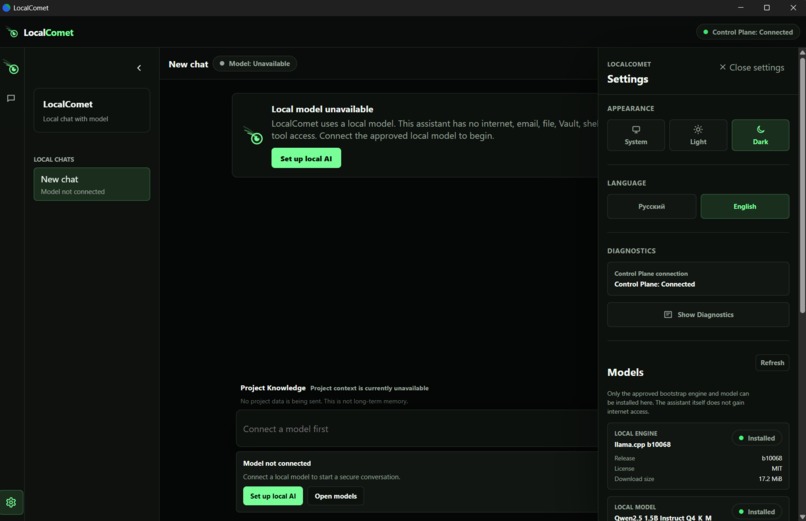Click the 17.2 MiB download size value
Image resolution: width=806 pixels, height=521 pixels.
770,479
